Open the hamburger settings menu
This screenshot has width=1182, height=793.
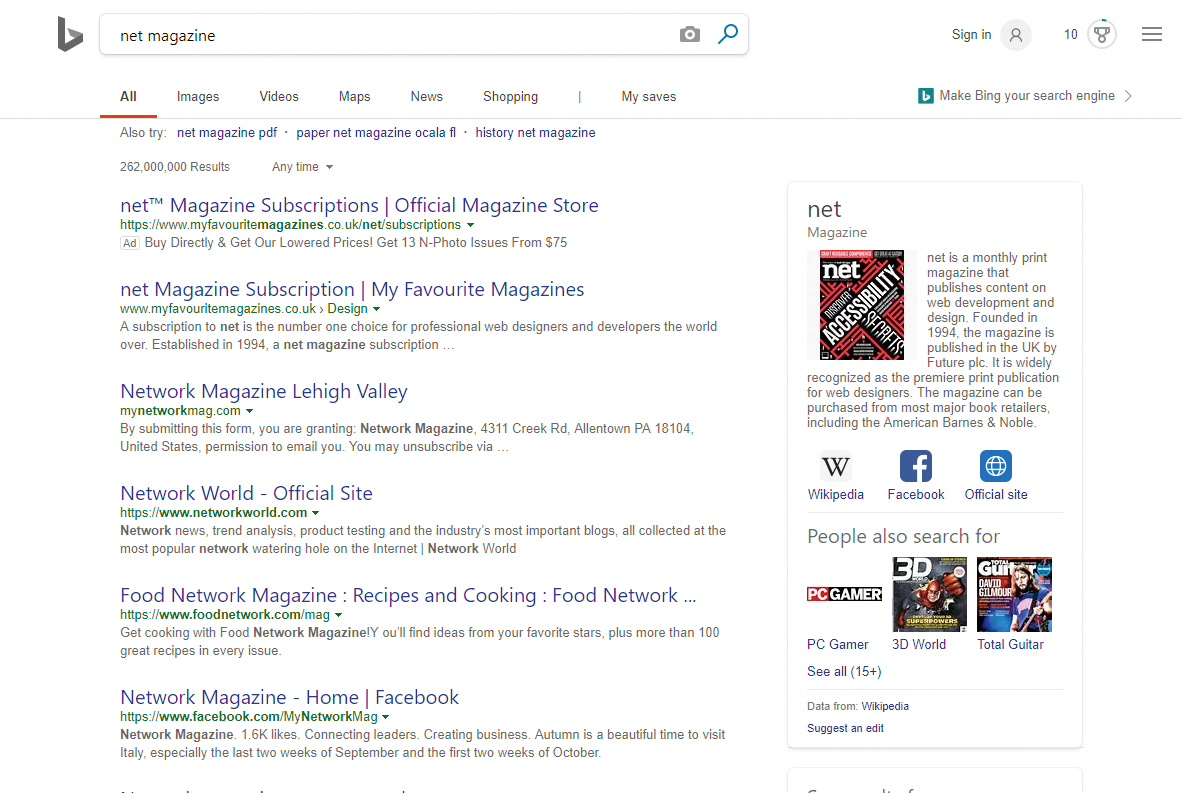pyautogui.click(x=1152, y=35)
